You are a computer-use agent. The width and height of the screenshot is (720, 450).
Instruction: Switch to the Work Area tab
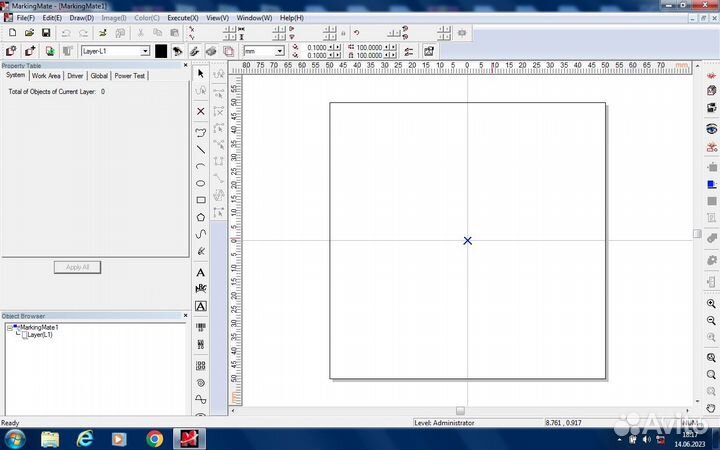(47, 76)
